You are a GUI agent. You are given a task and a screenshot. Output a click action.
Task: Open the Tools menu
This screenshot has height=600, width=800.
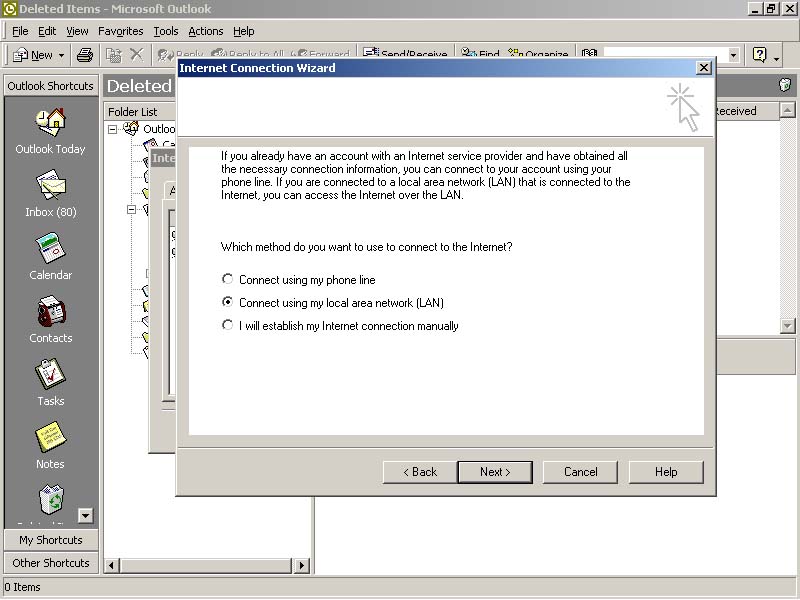tap(166, 31)
